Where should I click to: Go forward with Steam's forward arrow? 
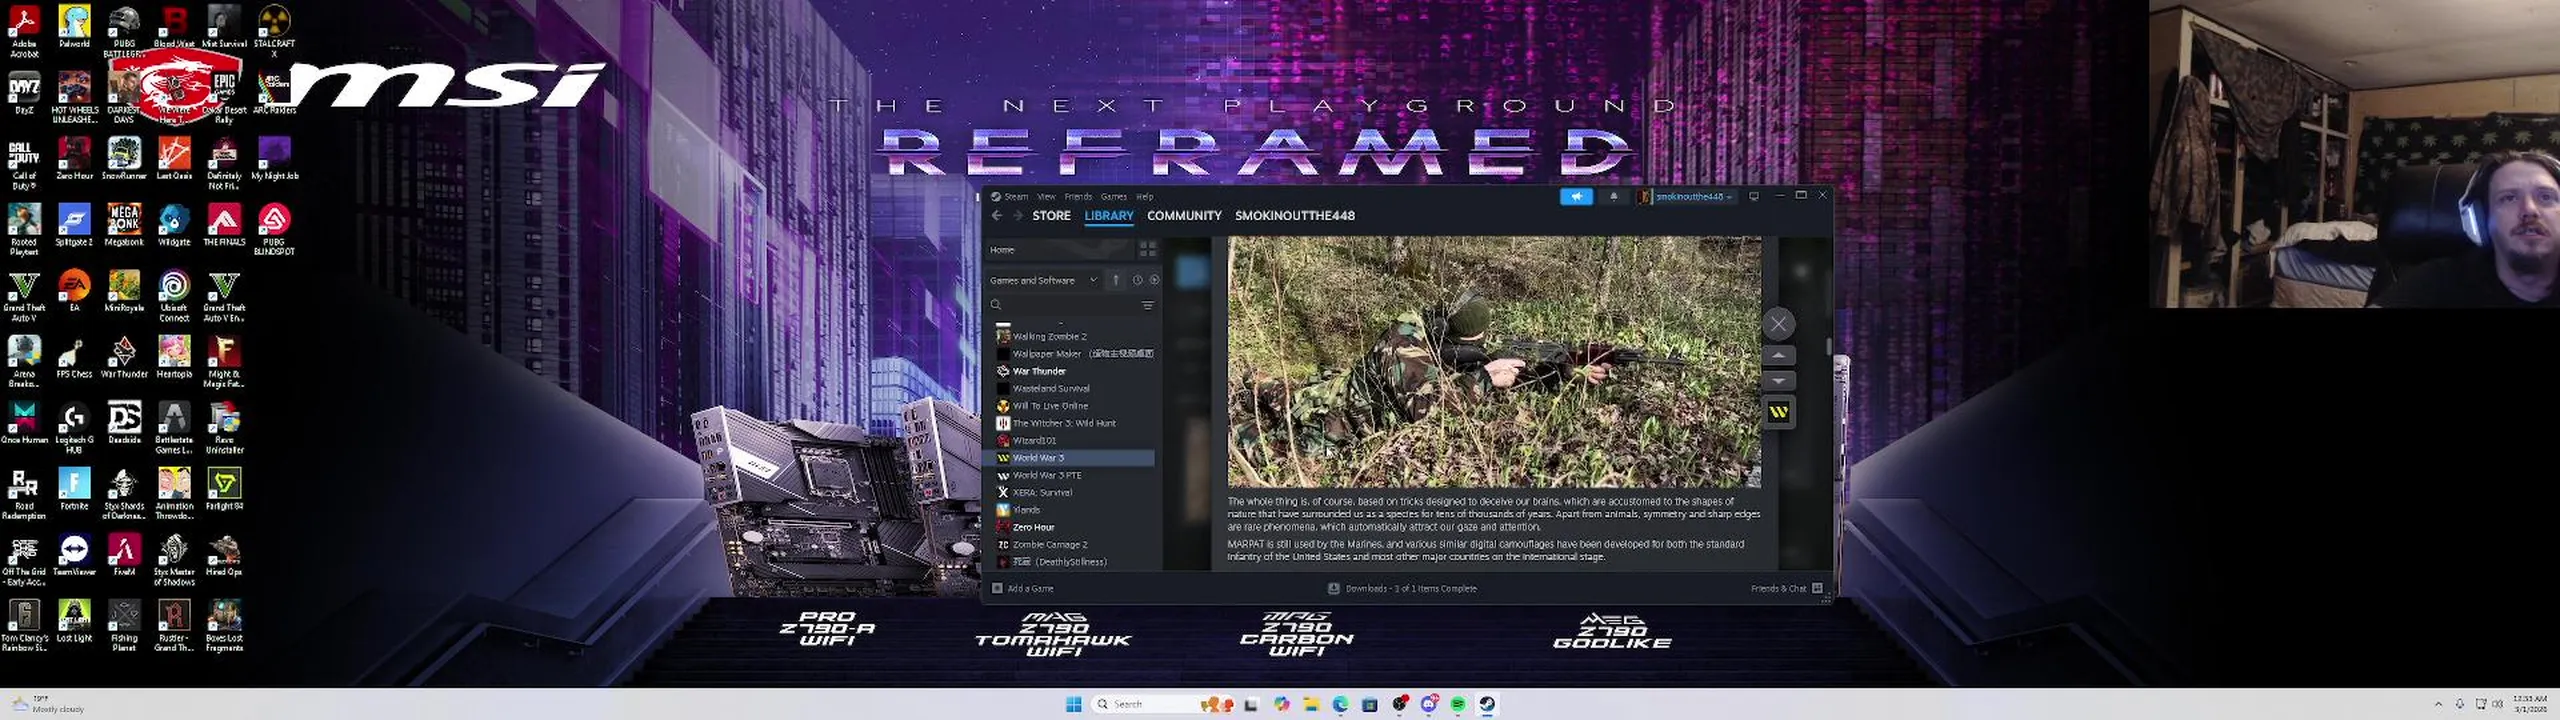(x=1017, y=216)
